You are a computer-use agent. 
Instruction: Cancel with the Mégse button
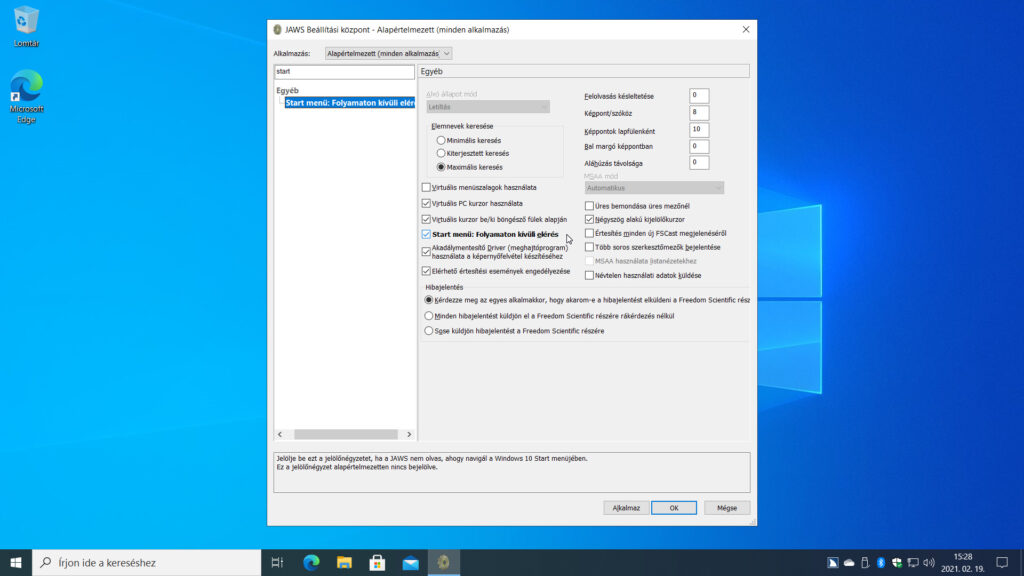click(727, 508)
